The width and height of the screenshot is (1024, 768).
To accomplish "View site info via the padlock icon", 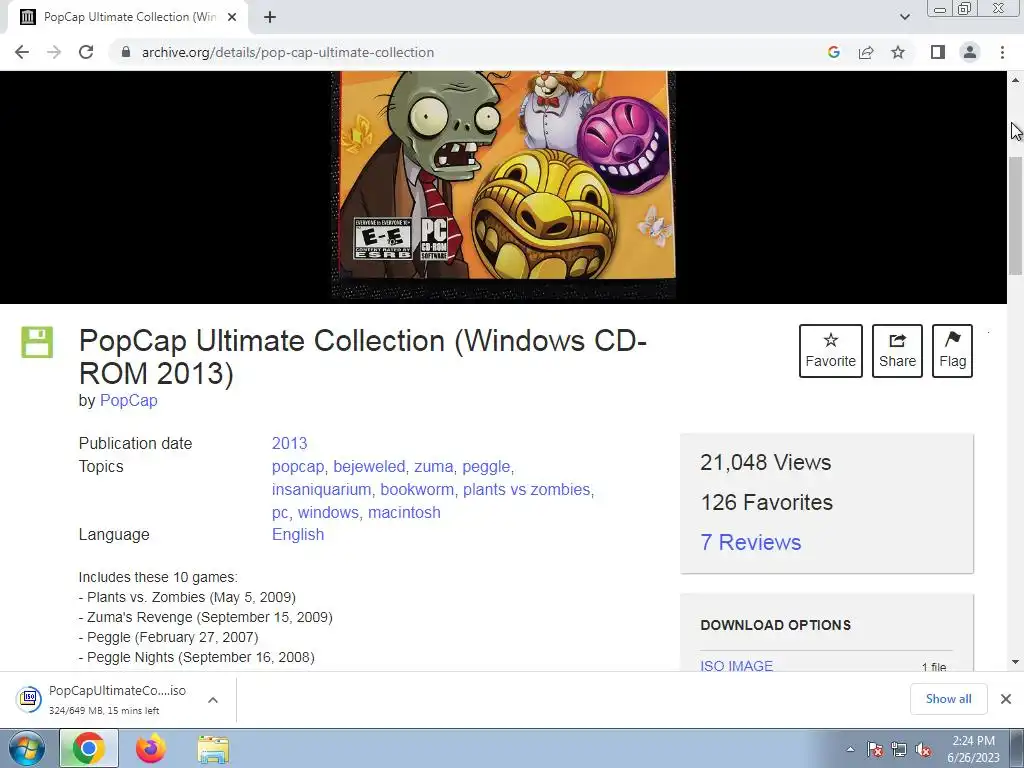I will [126, 52].
